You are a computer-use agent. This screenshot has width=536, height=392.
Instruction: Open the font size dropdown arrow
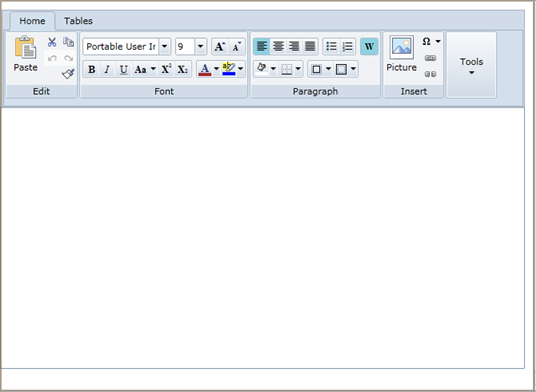point(201,46)
